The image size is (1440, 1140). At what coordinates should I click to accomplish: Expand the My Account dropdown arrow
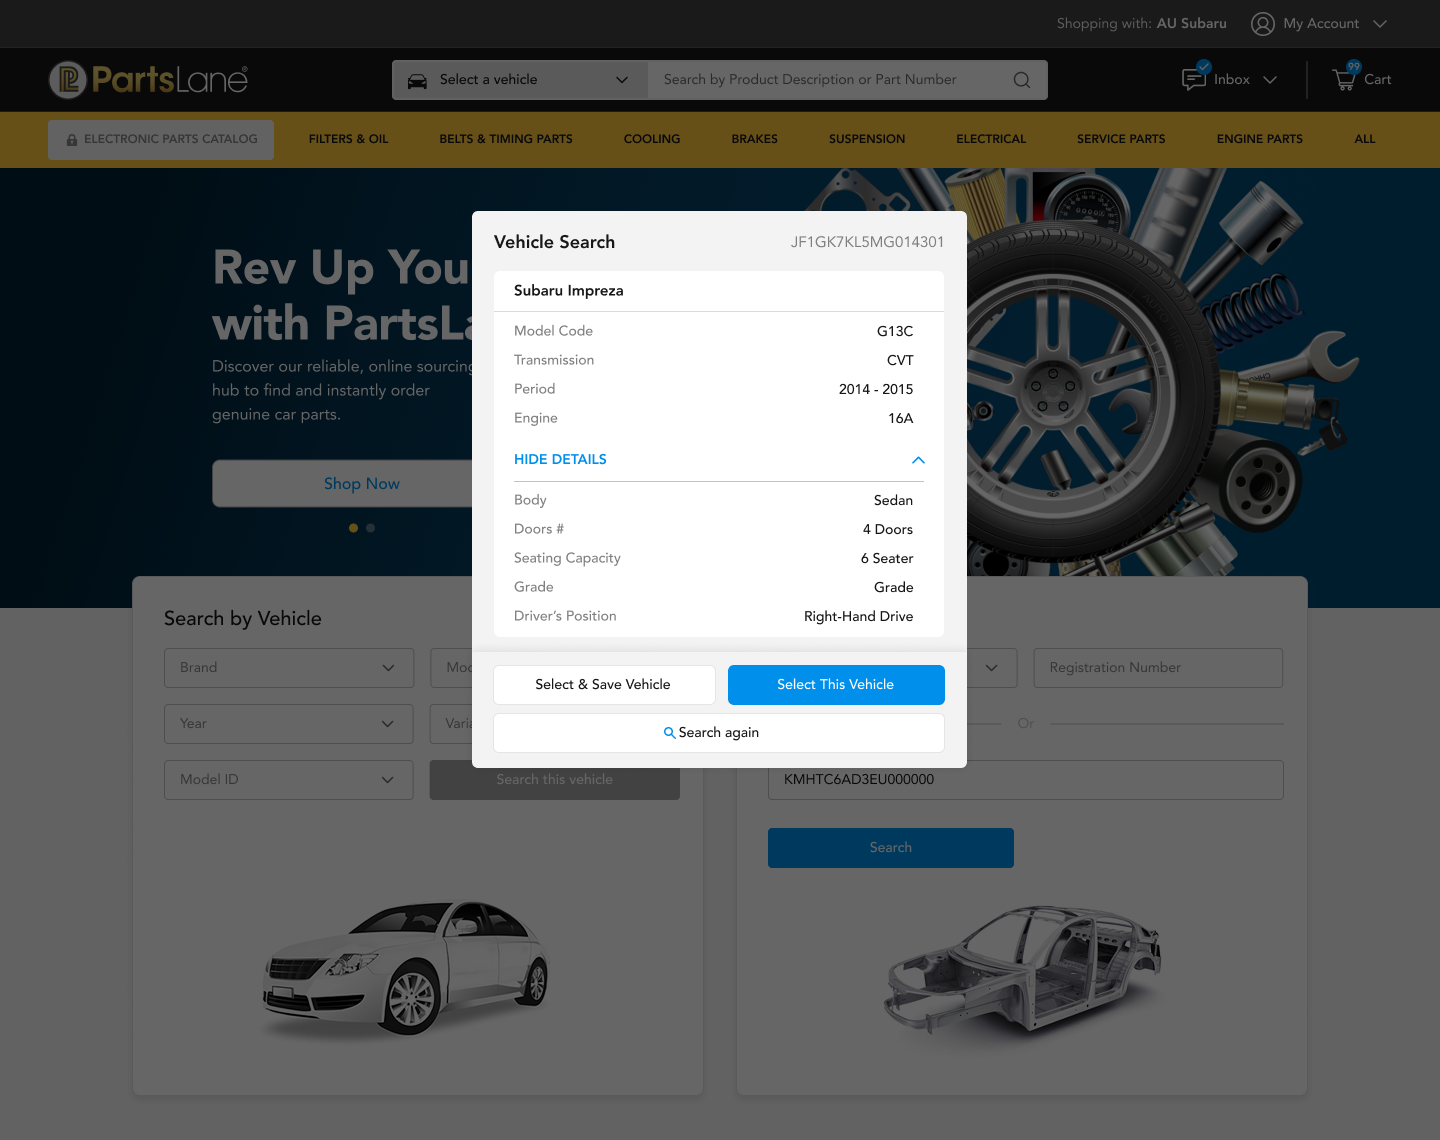1380,24
